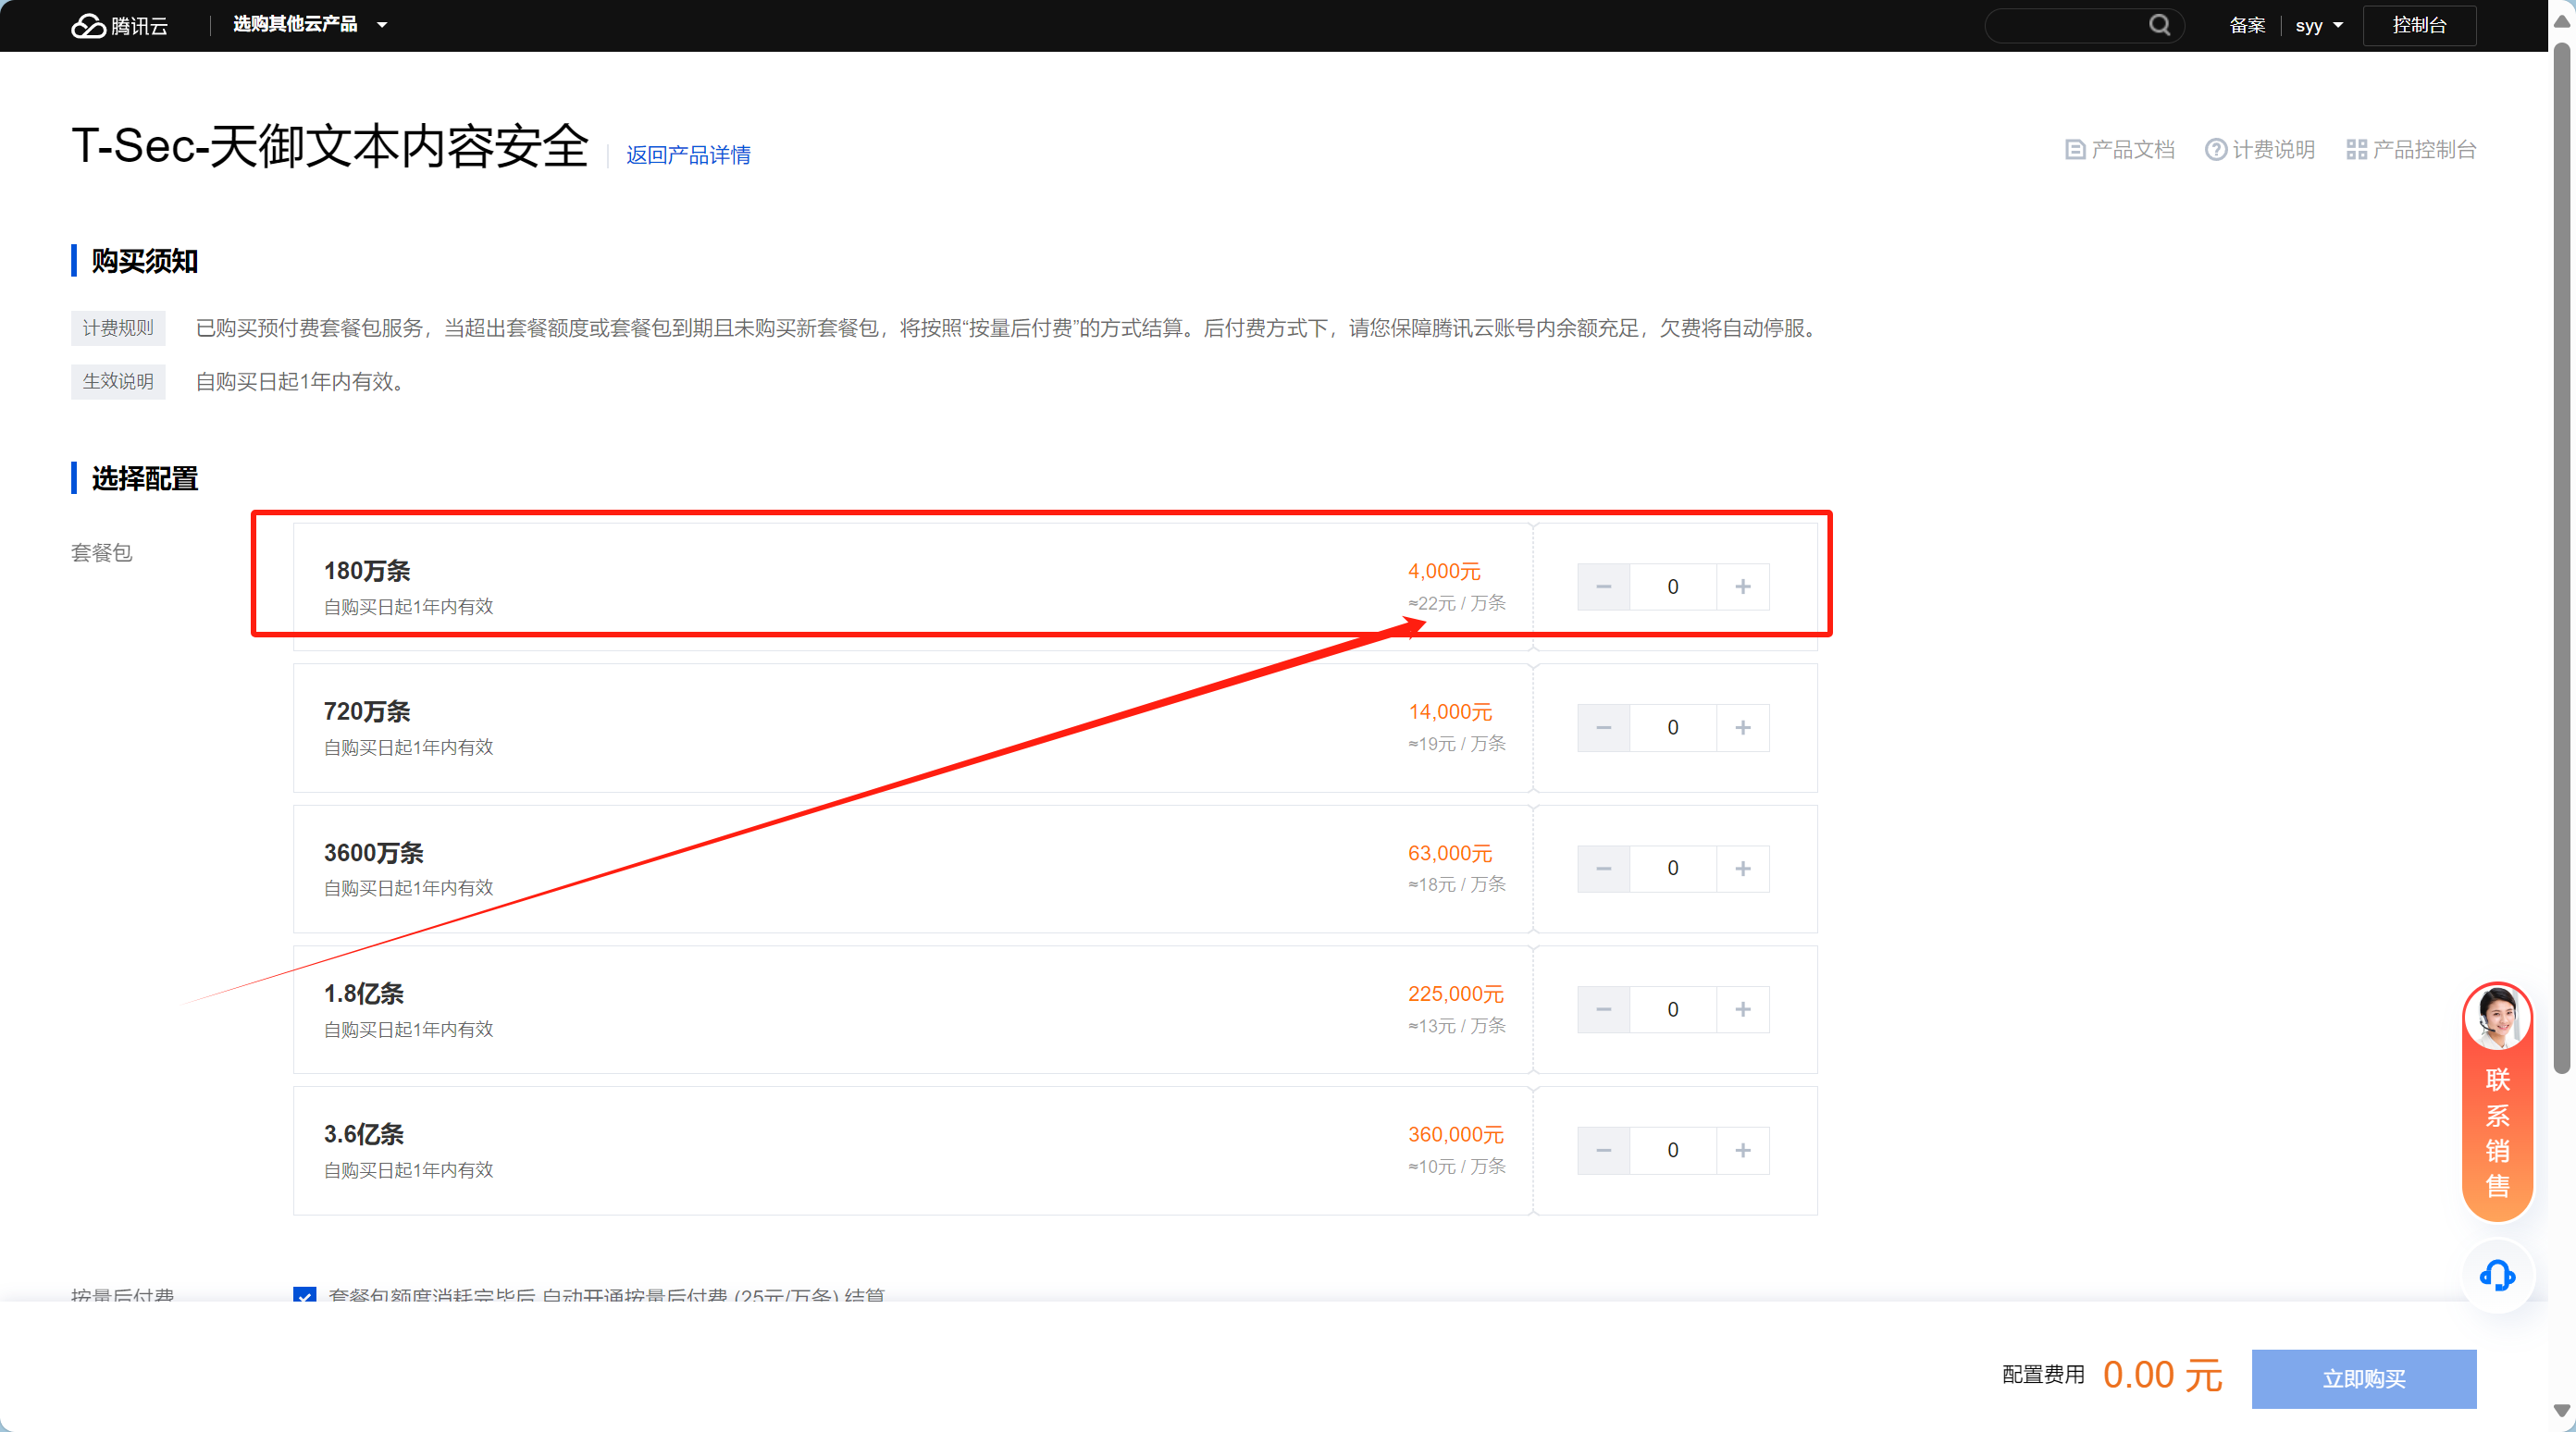Screen dimensions: 2576x1432
Task: Click the 立即购买 button
Action: [2364, 1379]
